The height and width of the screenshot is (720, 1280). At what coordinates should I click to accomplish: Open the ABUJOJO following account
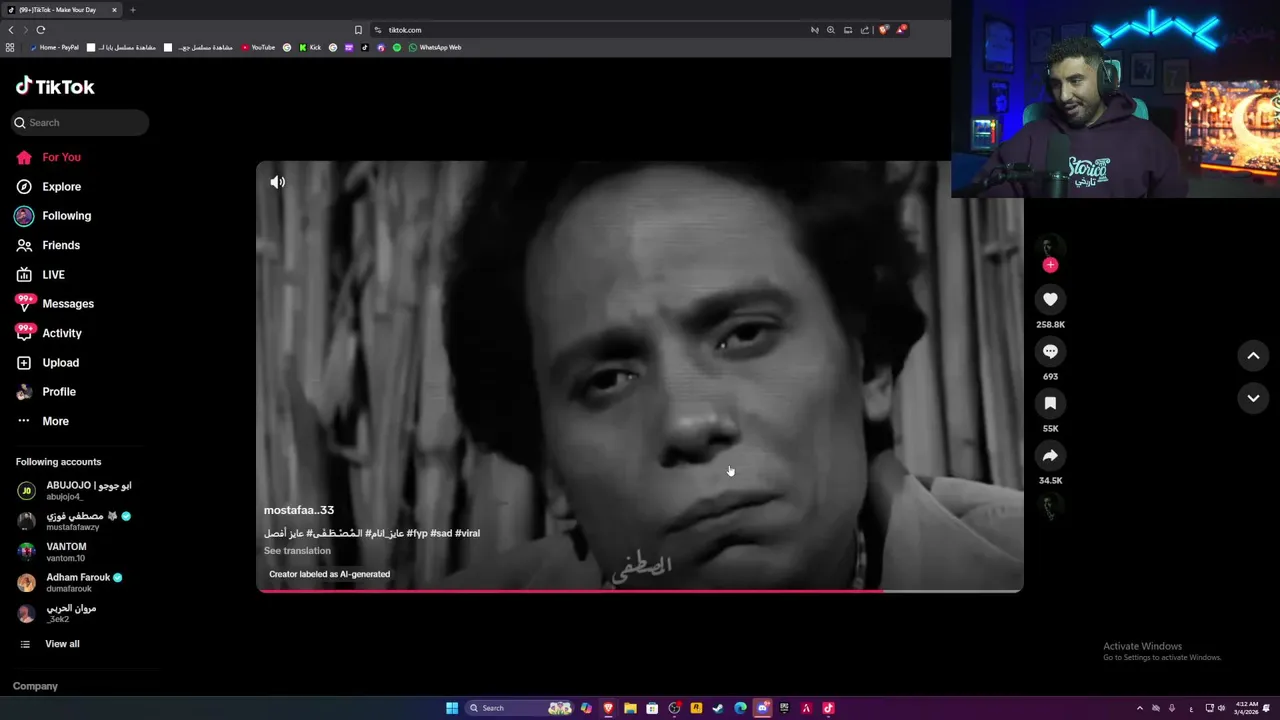pos(75,490)
